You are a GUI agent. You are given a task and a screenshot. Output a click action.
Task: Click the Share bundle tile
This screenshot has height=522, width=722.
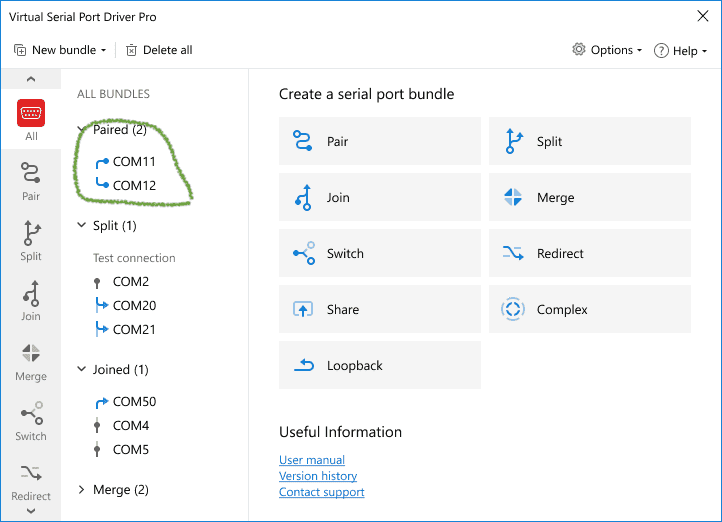[x=380, y=310]
